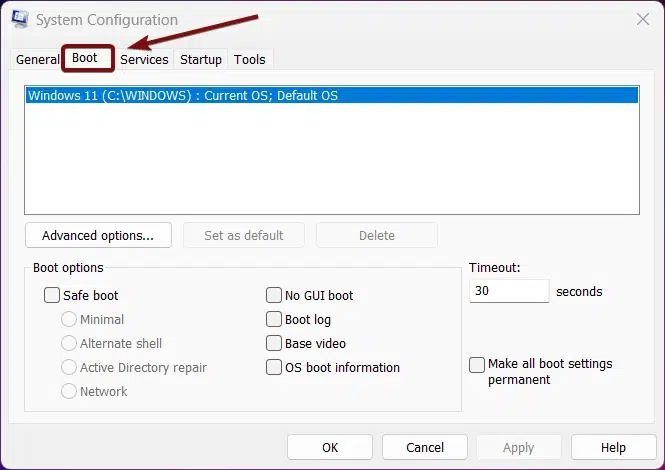Pick the Network safe boot radio option

tap(69, 391)
